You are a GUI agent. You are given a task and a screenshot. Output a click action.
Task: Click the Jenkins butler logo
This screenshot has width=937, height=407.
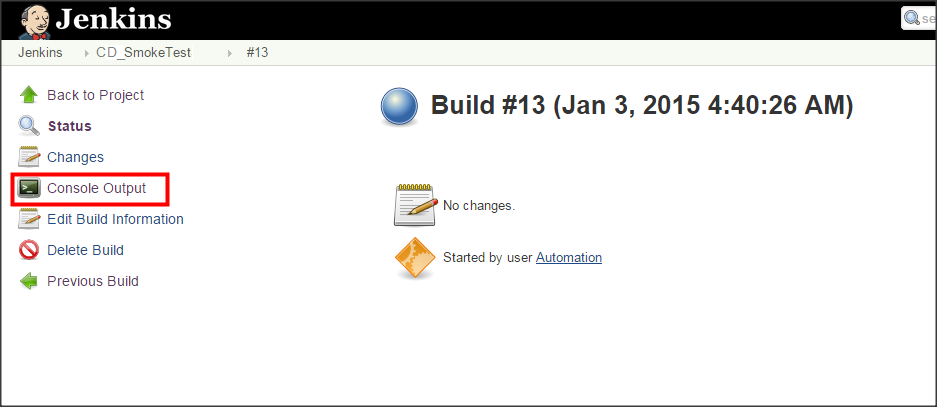(x=35, y=21)
